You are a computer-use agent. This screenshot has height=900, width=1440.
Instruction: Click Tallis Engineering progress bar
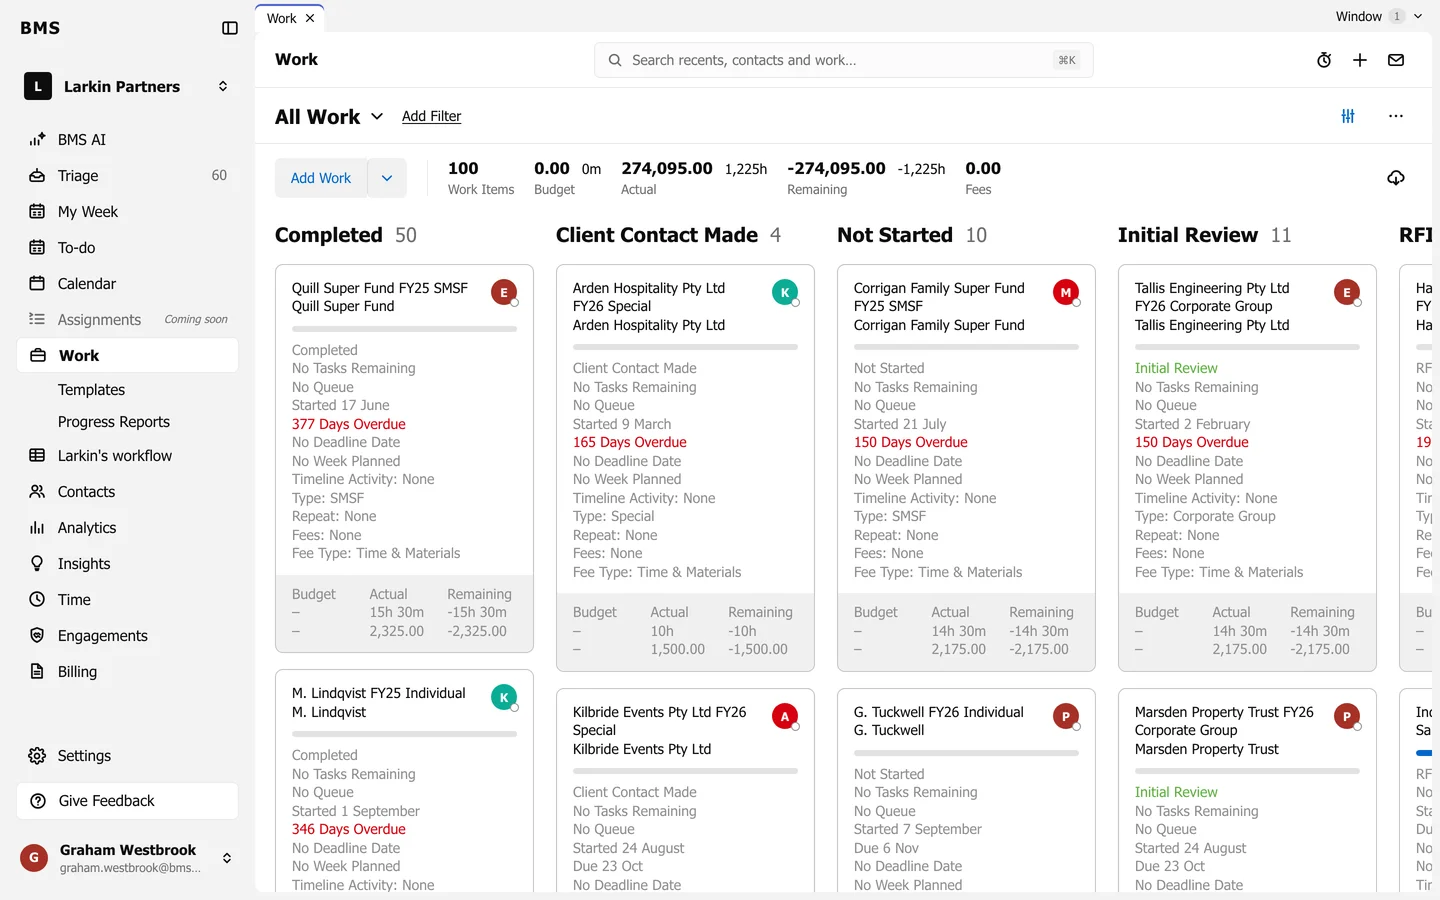click(1247, 347)
